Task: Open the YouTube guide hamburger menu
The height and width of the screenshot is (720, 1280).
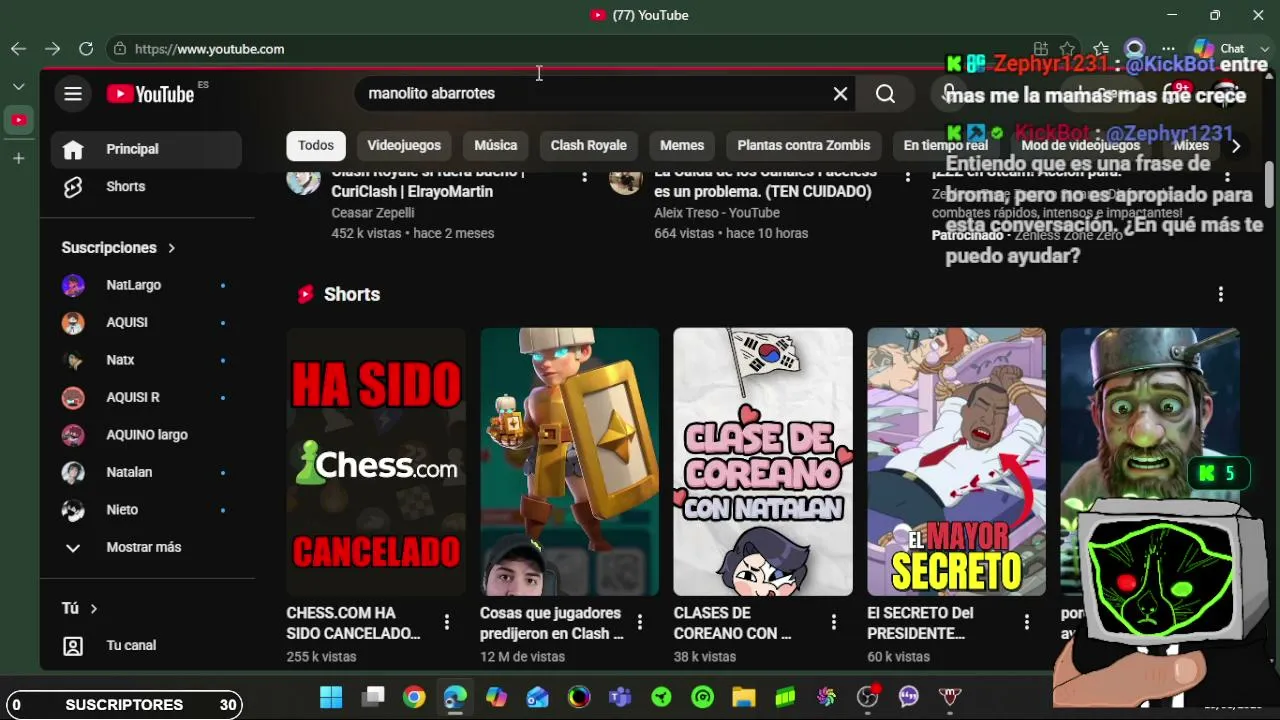Action: 73,94
